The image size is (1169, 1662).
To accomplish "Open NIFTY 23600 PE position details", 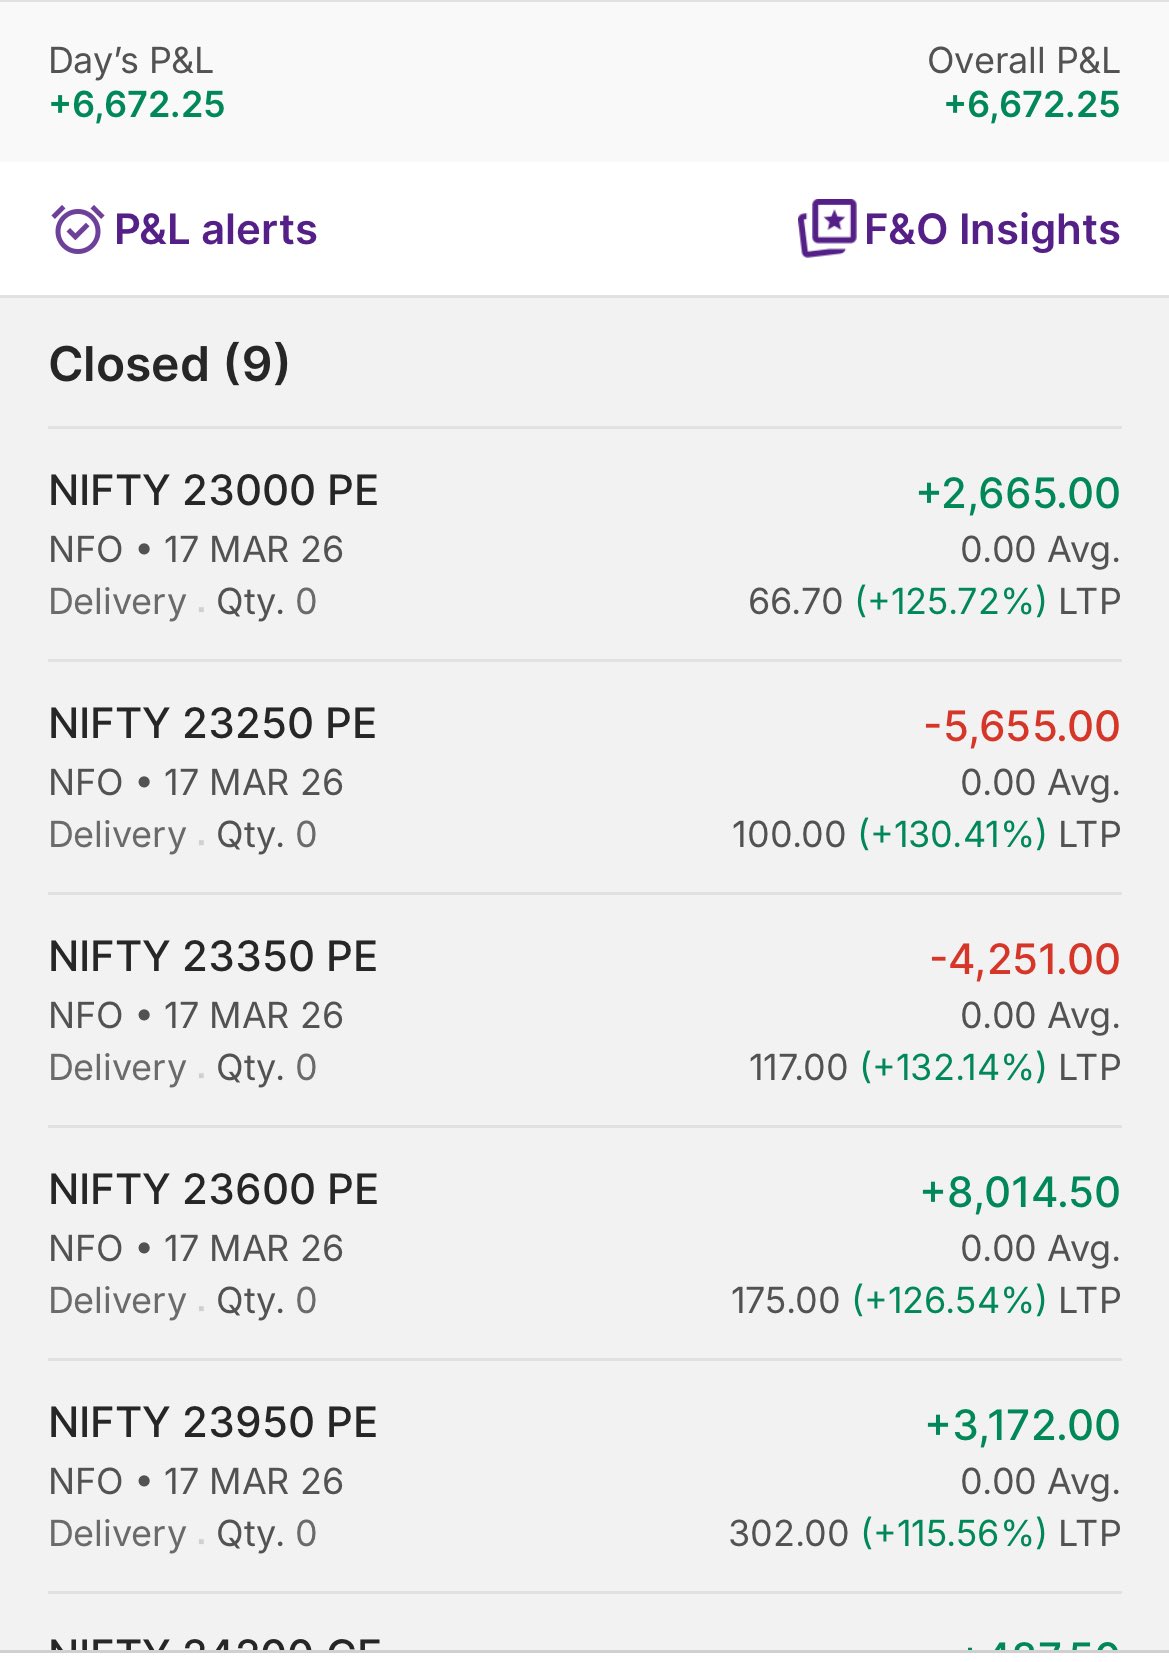I will tap(214, 1190).
